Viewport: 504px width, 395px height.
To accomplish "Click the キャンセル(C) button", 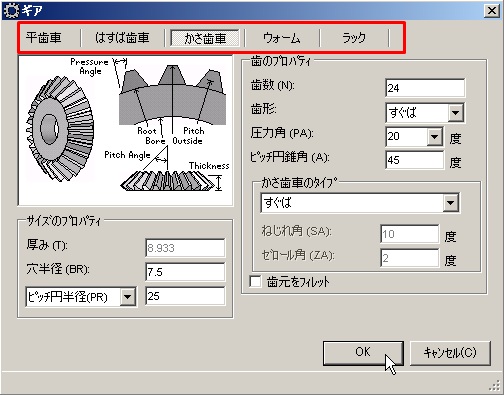I will [450, 353].
